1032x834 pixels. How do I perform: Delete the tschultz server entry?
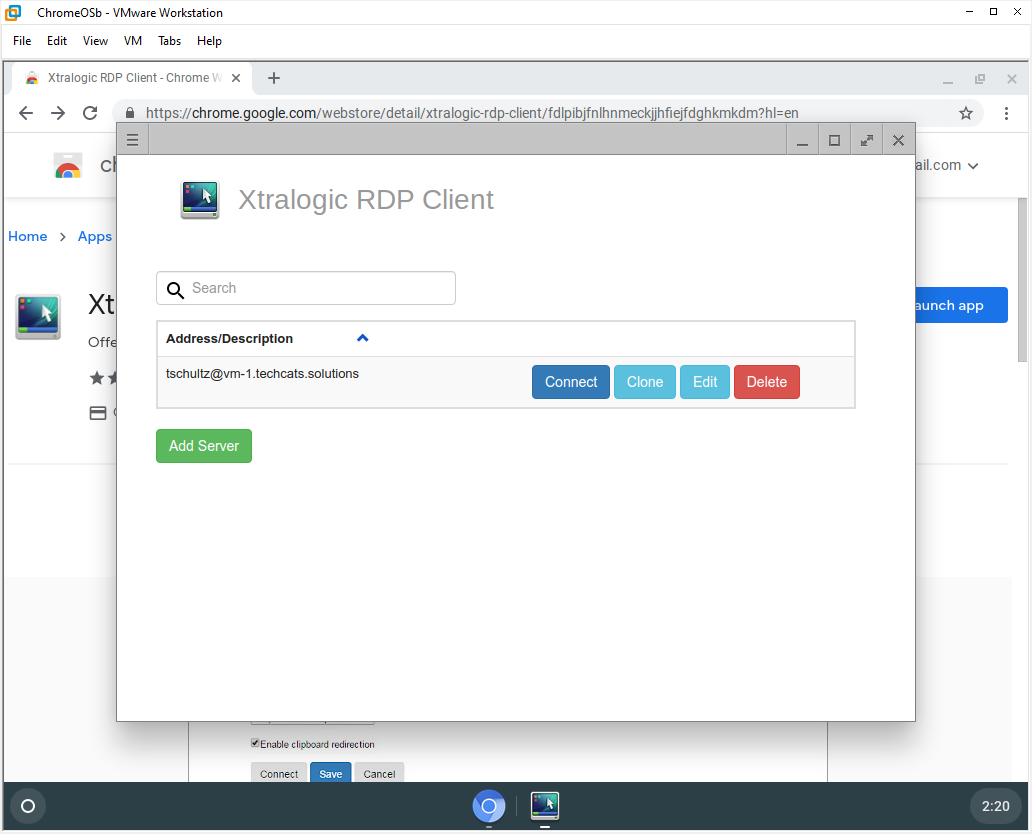(767, 382)
